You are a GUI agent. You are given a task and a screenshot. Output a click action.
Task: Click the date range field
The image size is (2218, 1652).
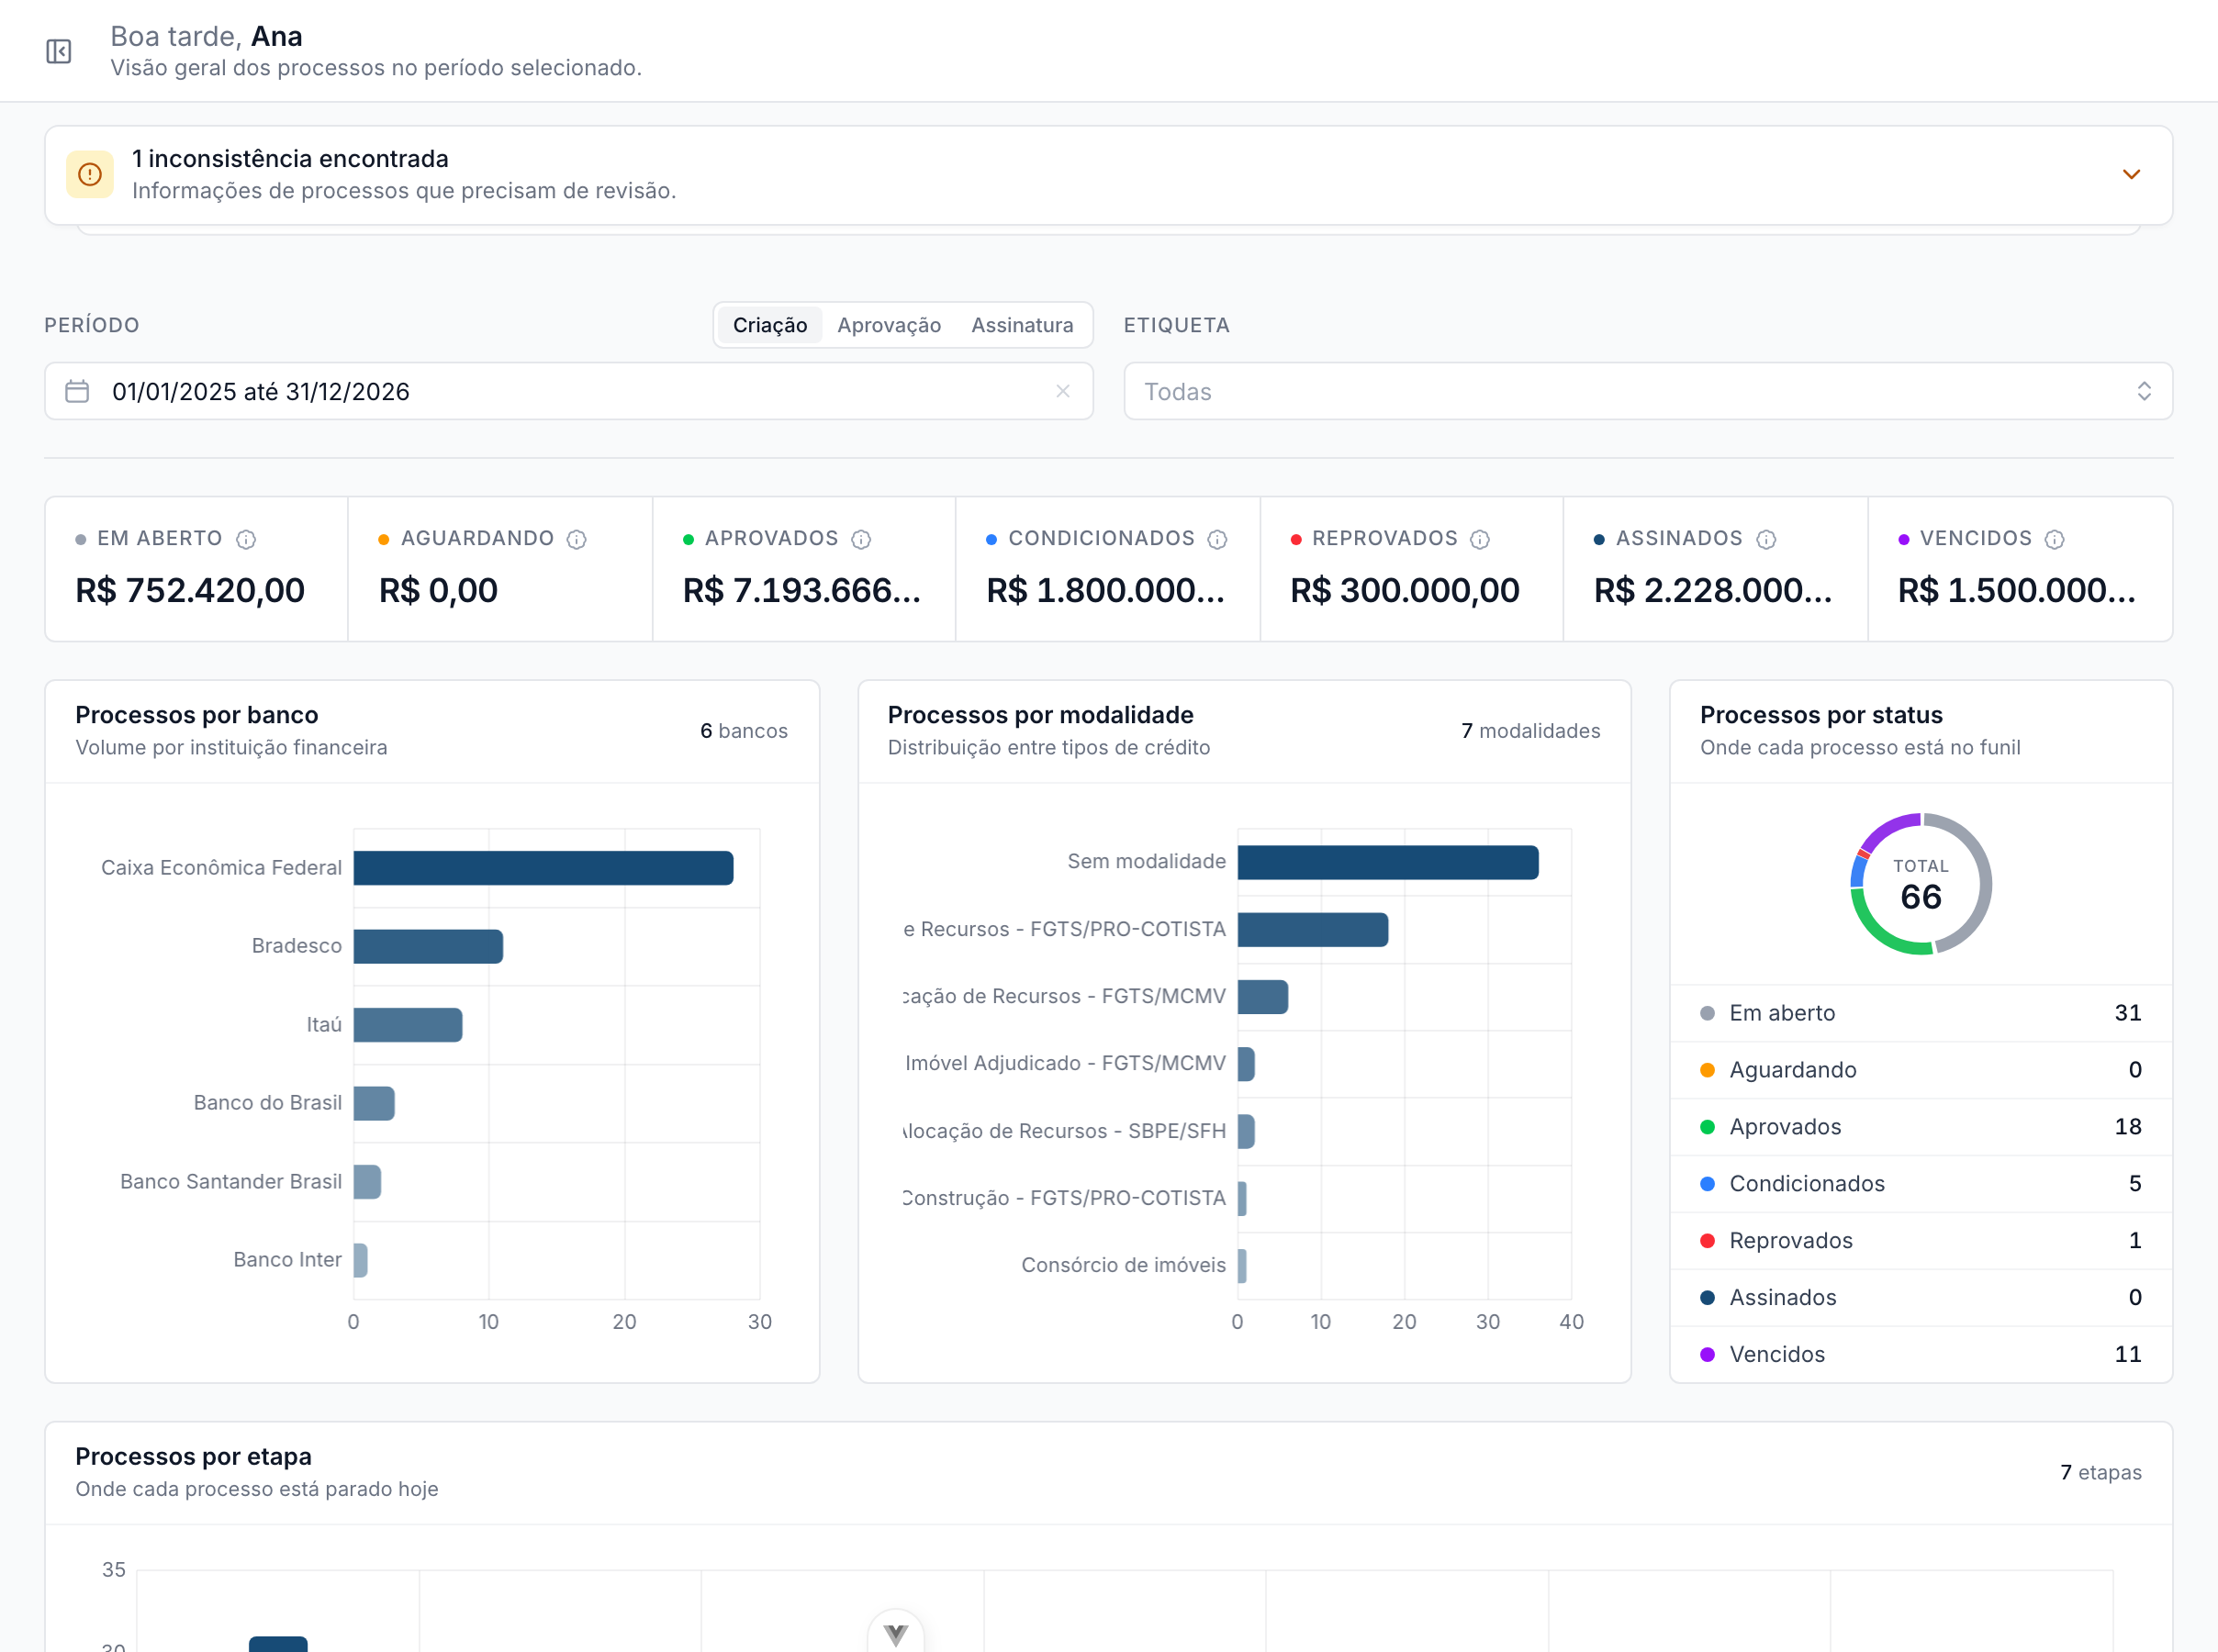[568, 391]
